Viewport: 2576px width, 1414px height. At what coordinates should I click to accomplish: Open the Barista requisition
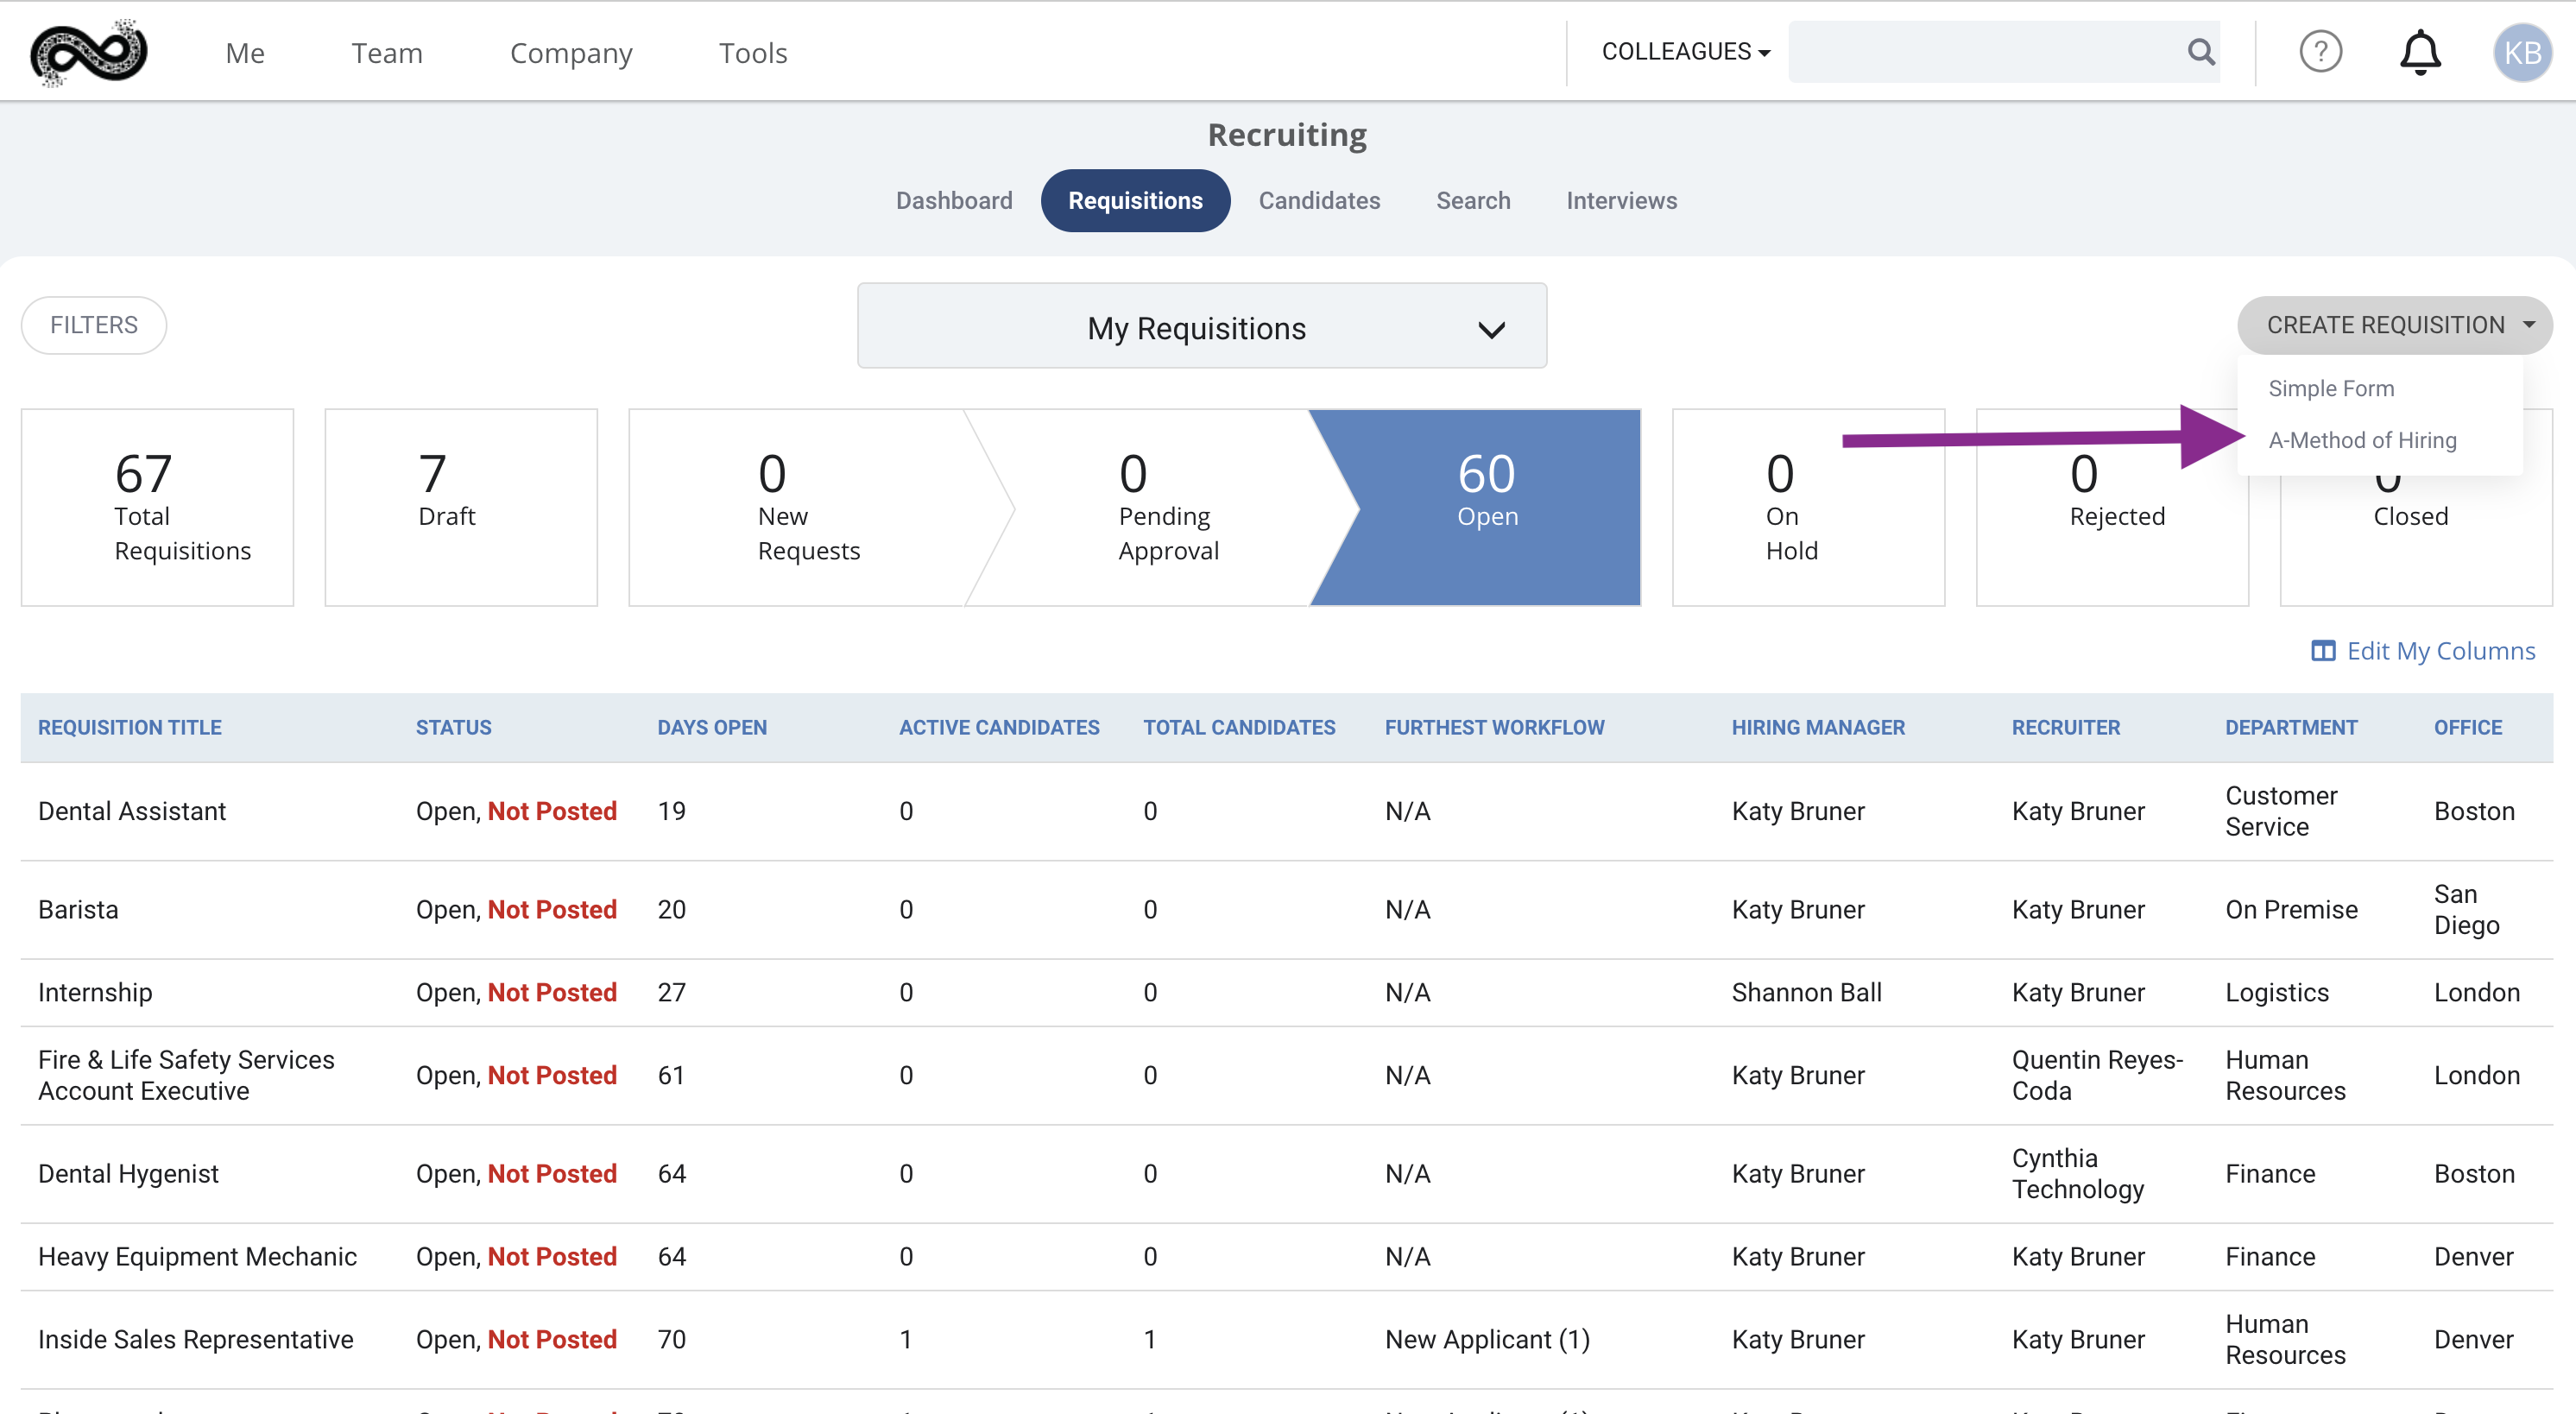point(78,909)
